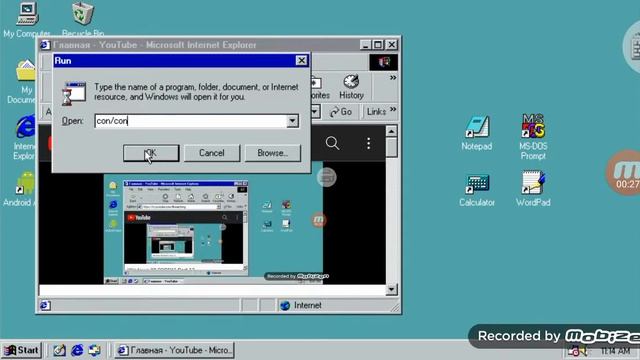Click the Internet Explorer quick launch icon
This screenshot has height=360, width=640.
[77, 350]
